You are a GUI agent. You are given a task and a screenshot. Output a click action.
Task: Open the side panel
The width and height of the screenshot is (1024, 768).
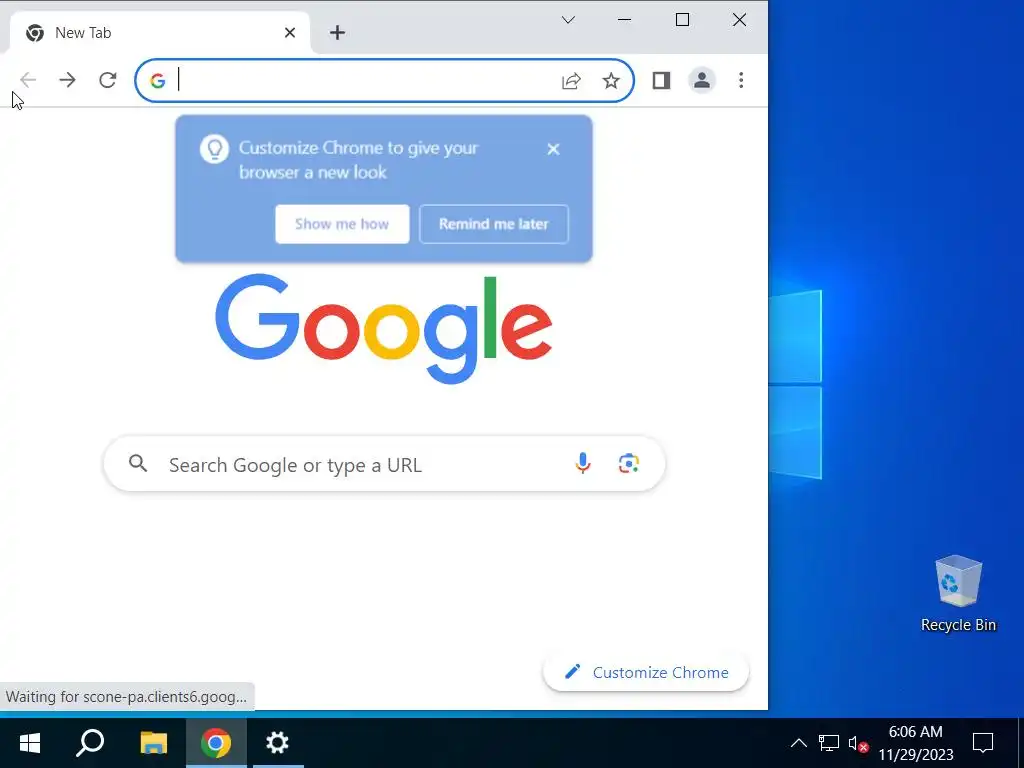[x=662, y=80]
